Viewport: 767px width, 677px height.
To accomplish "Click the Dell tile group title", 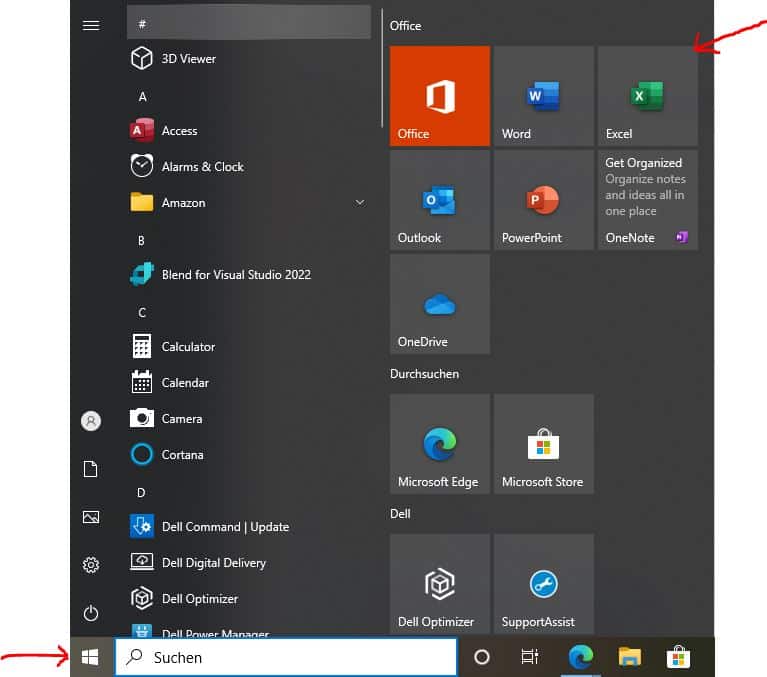I will (400, 514).
